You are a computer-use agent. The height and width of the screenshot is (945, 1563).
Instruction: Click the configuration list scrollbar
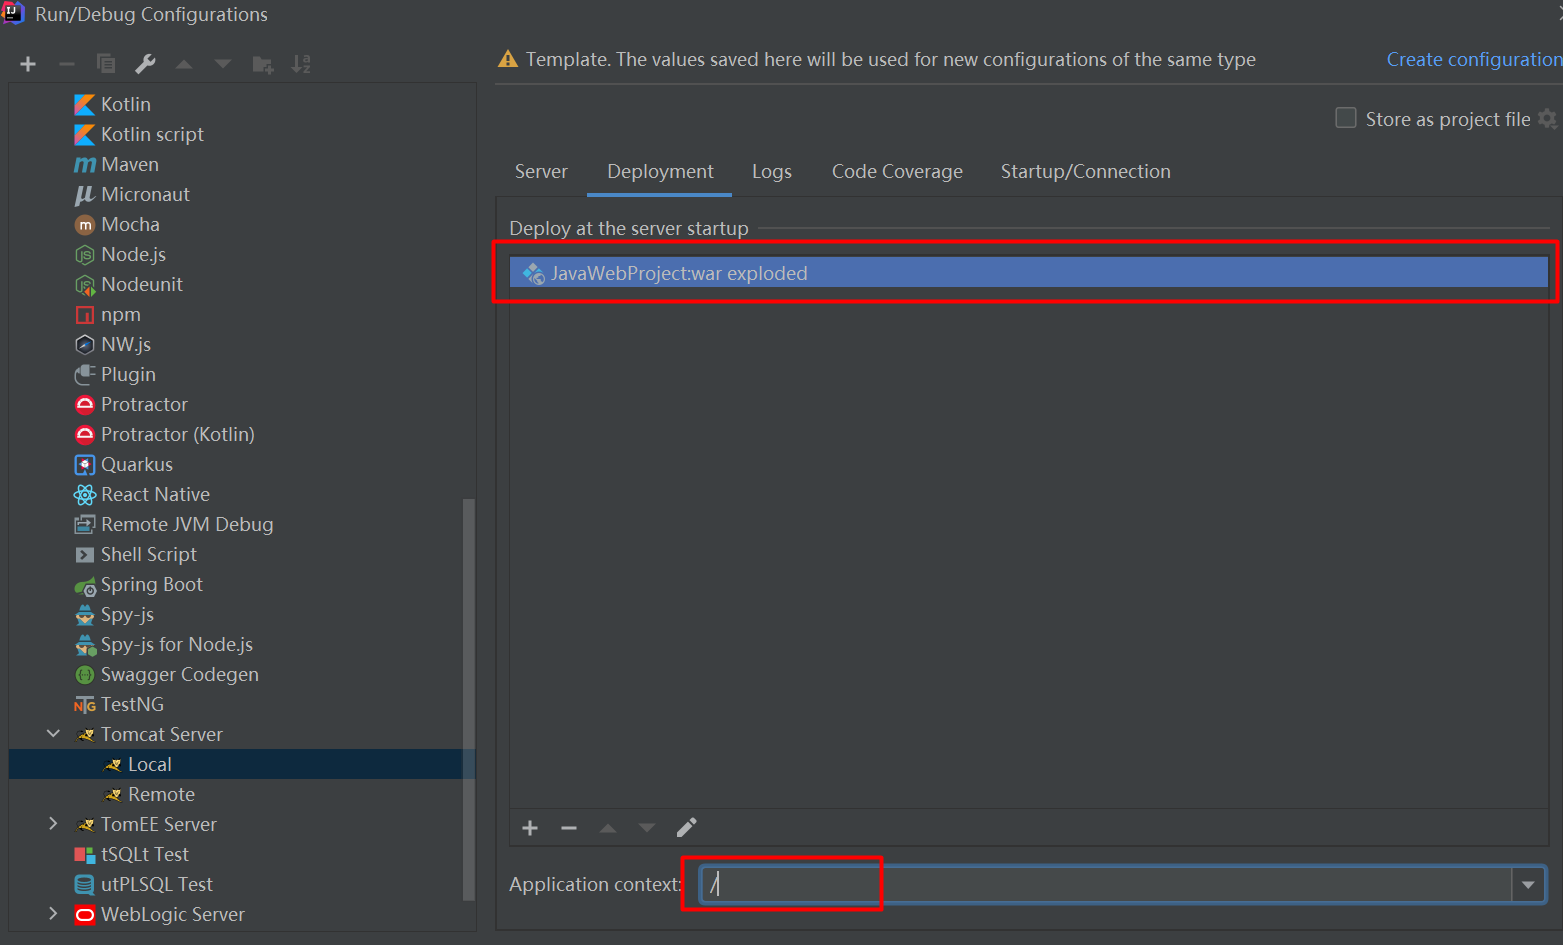pyautogui.click(x=468, y=700)
